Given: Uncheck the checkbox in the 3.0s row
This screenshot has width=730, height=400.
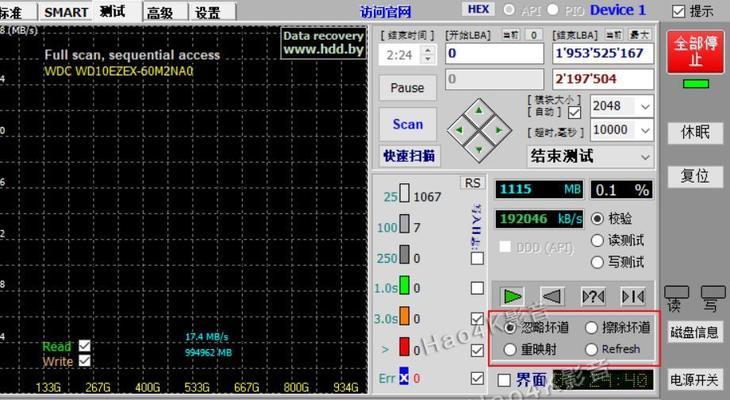Looking at the screenshot, I should pos(477,319).
